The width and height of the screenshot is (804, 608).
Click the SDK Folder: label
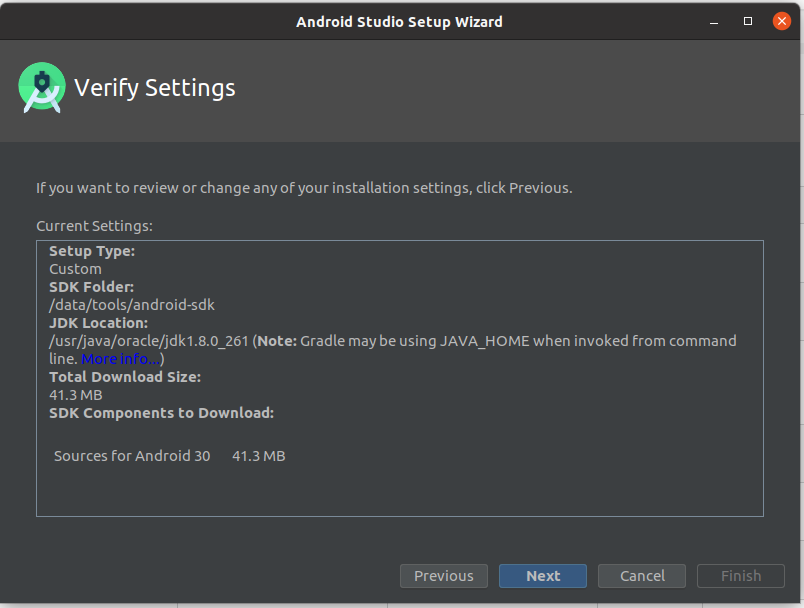coord(91,287)
